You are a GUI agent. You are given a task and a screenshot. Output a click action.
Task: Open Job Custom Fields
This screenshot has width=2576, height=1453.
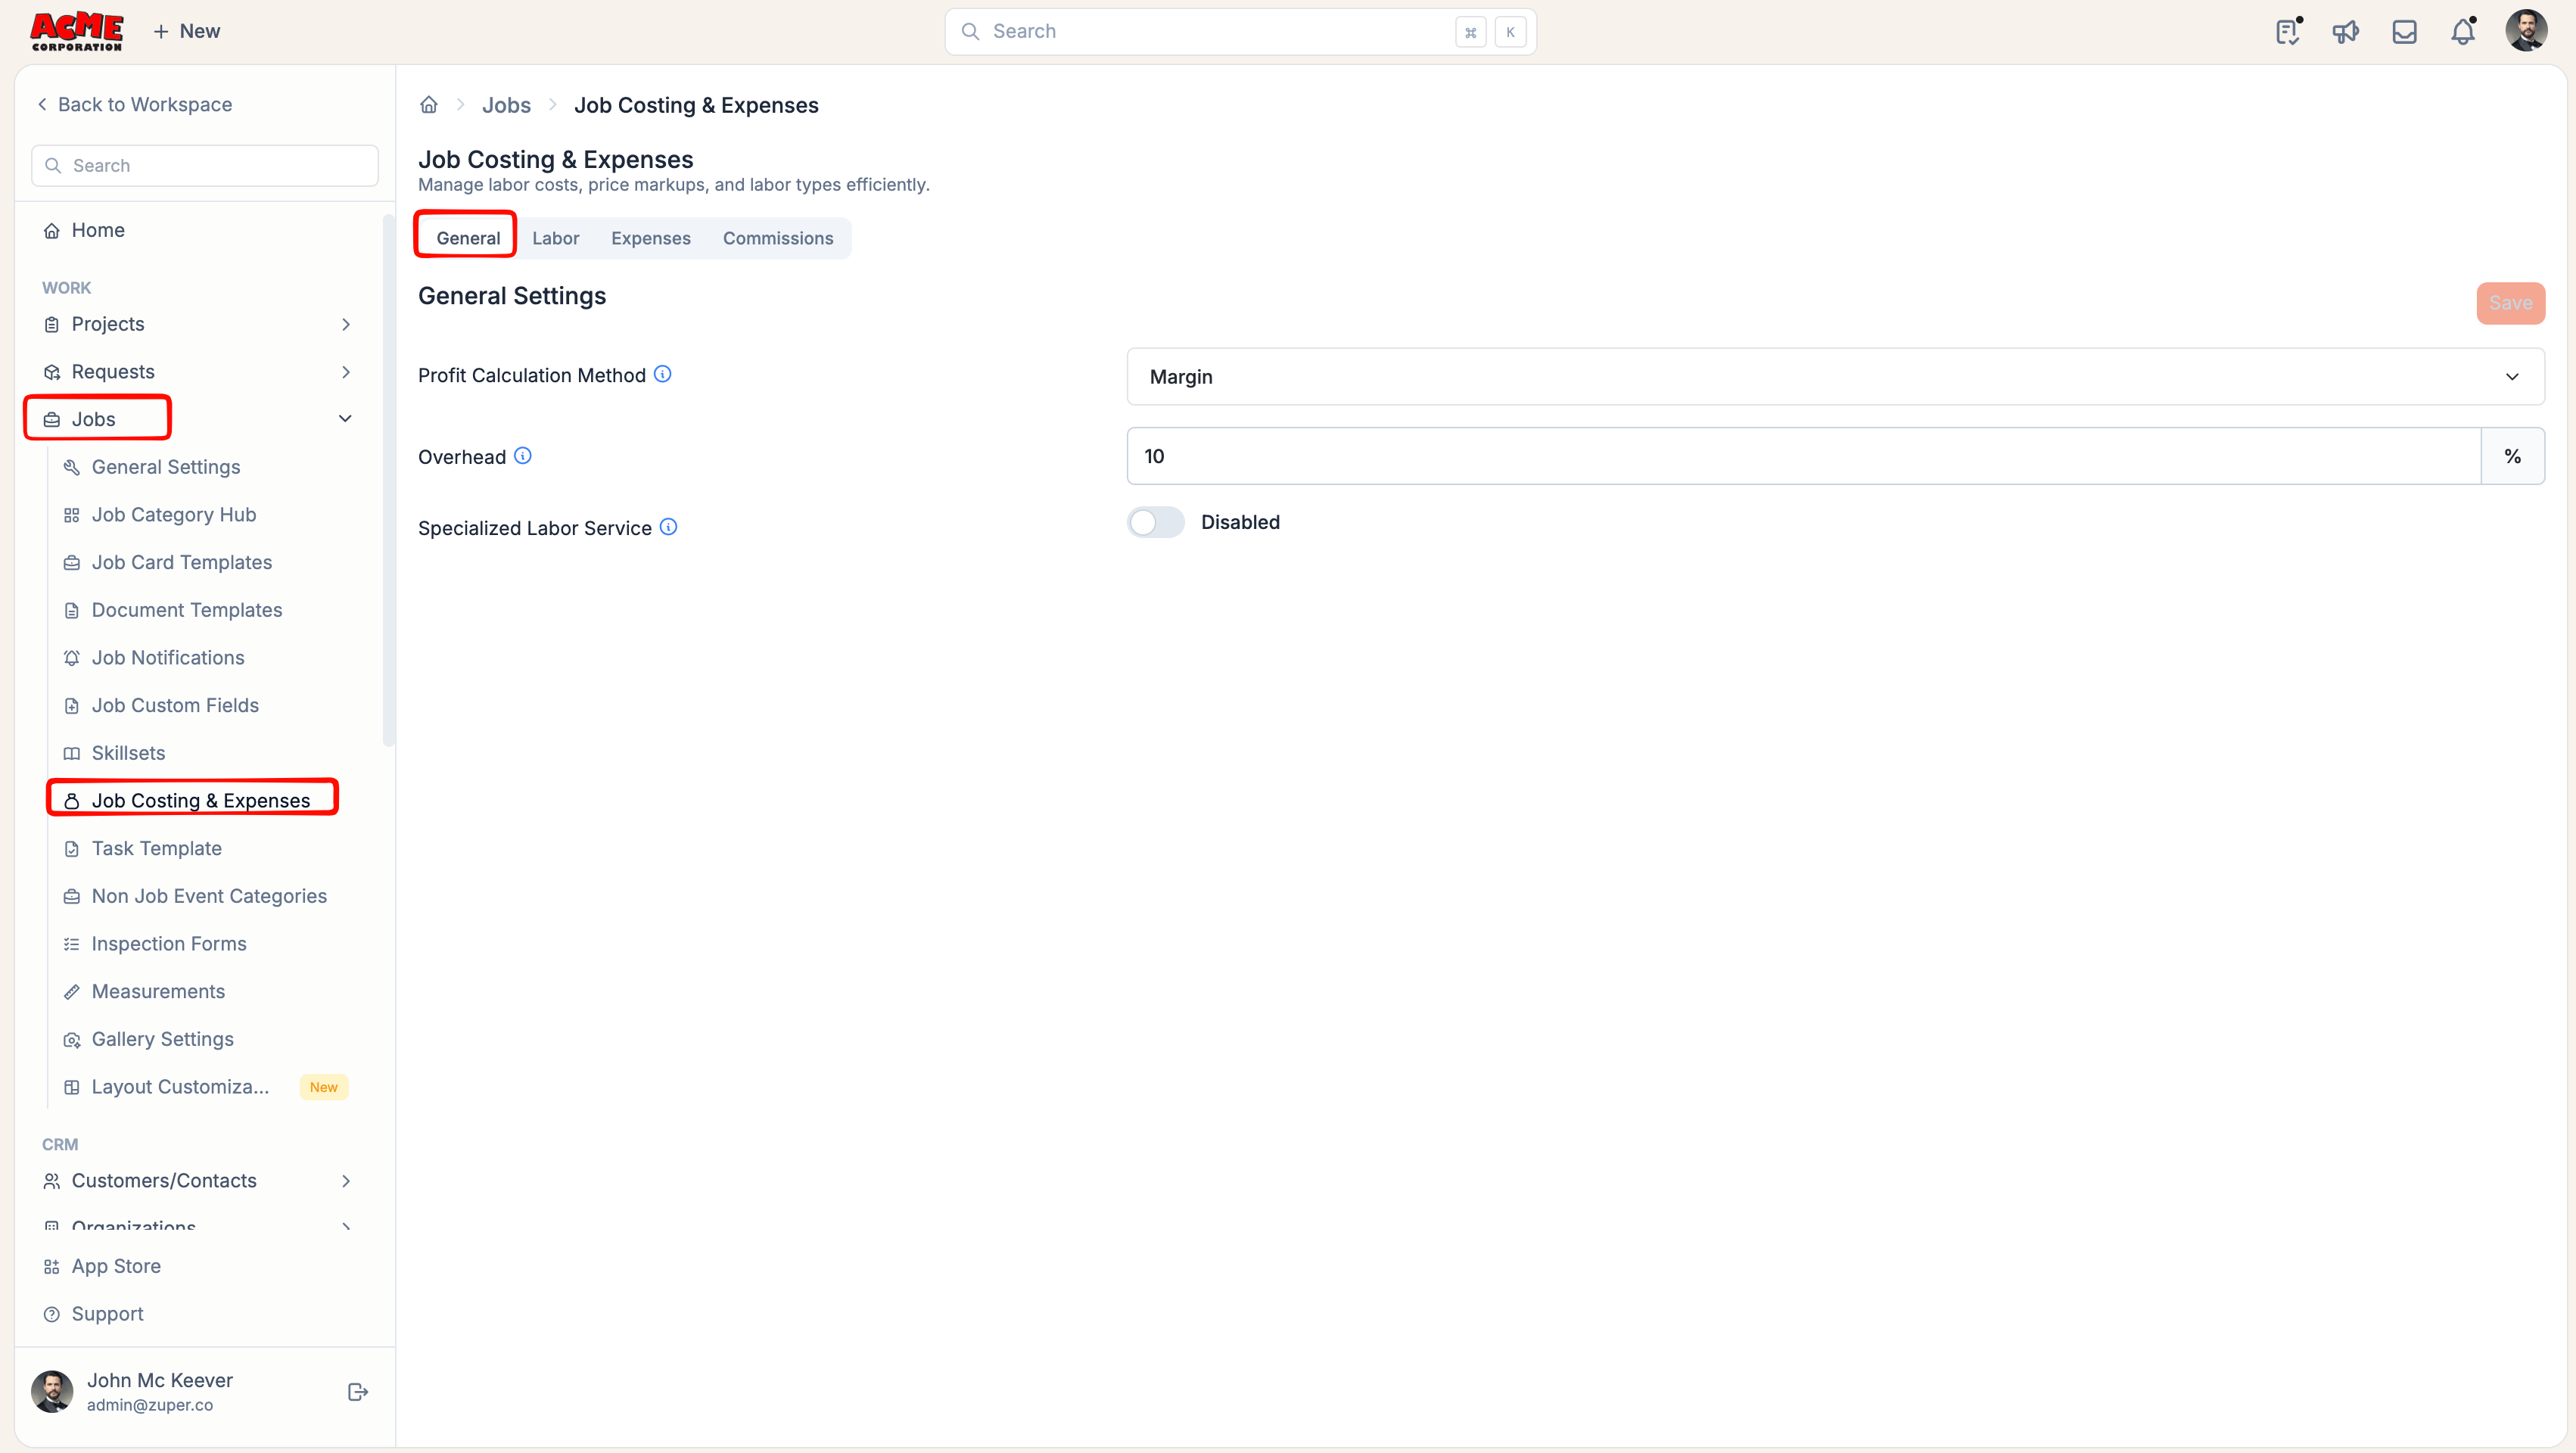[x=175, y=706]
